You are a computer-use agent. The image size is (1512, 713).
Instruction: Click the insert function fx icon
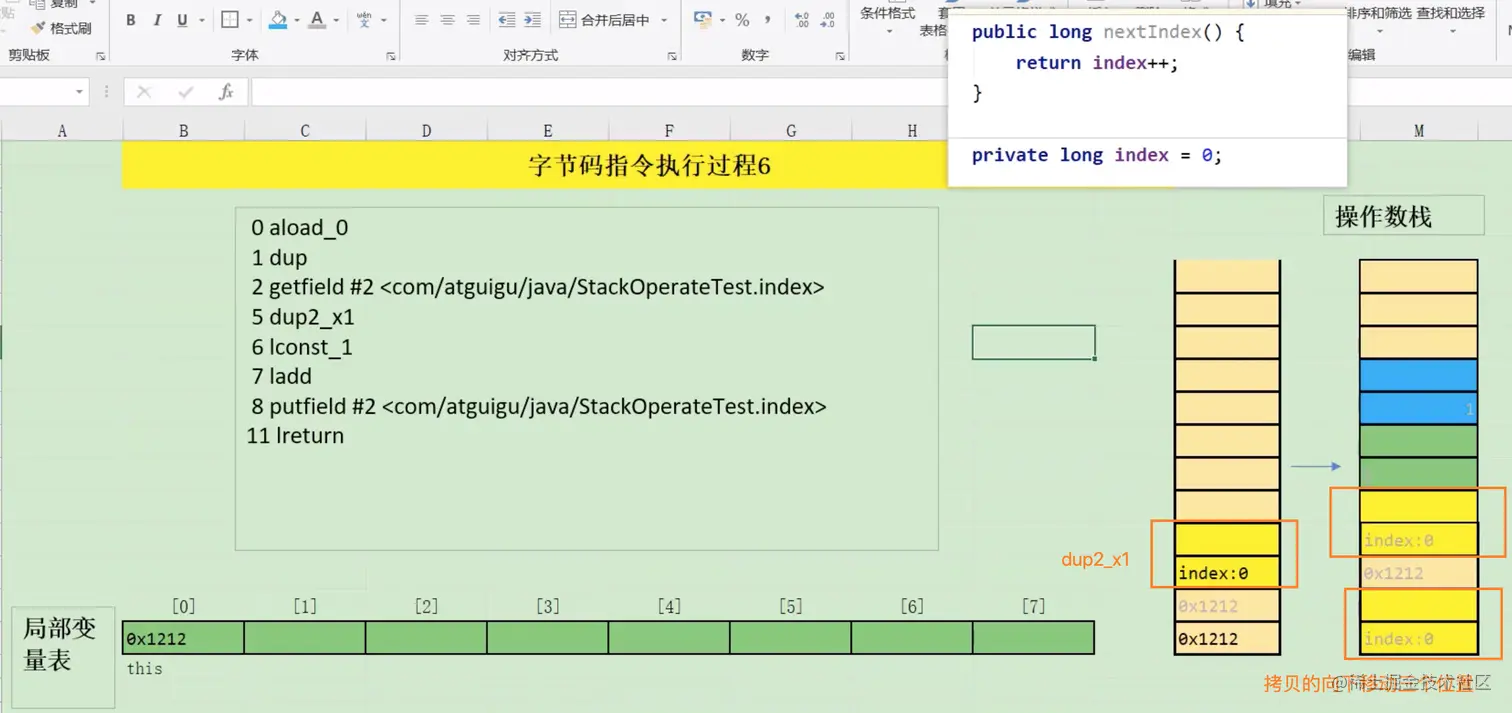pyautogui.click(x=226, y=92)
